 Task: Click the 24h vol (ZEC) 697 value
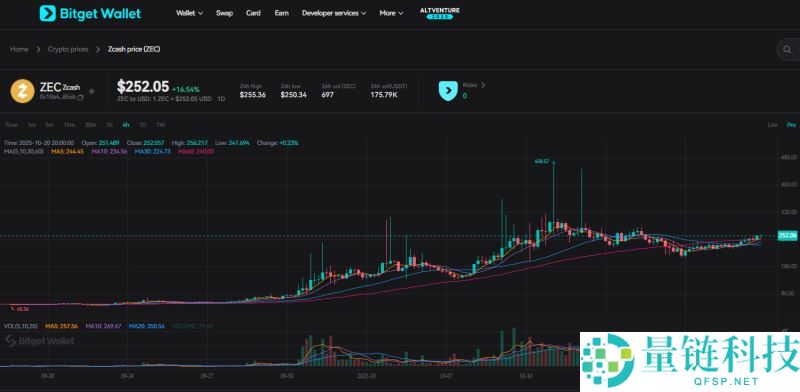coord(327,95)
